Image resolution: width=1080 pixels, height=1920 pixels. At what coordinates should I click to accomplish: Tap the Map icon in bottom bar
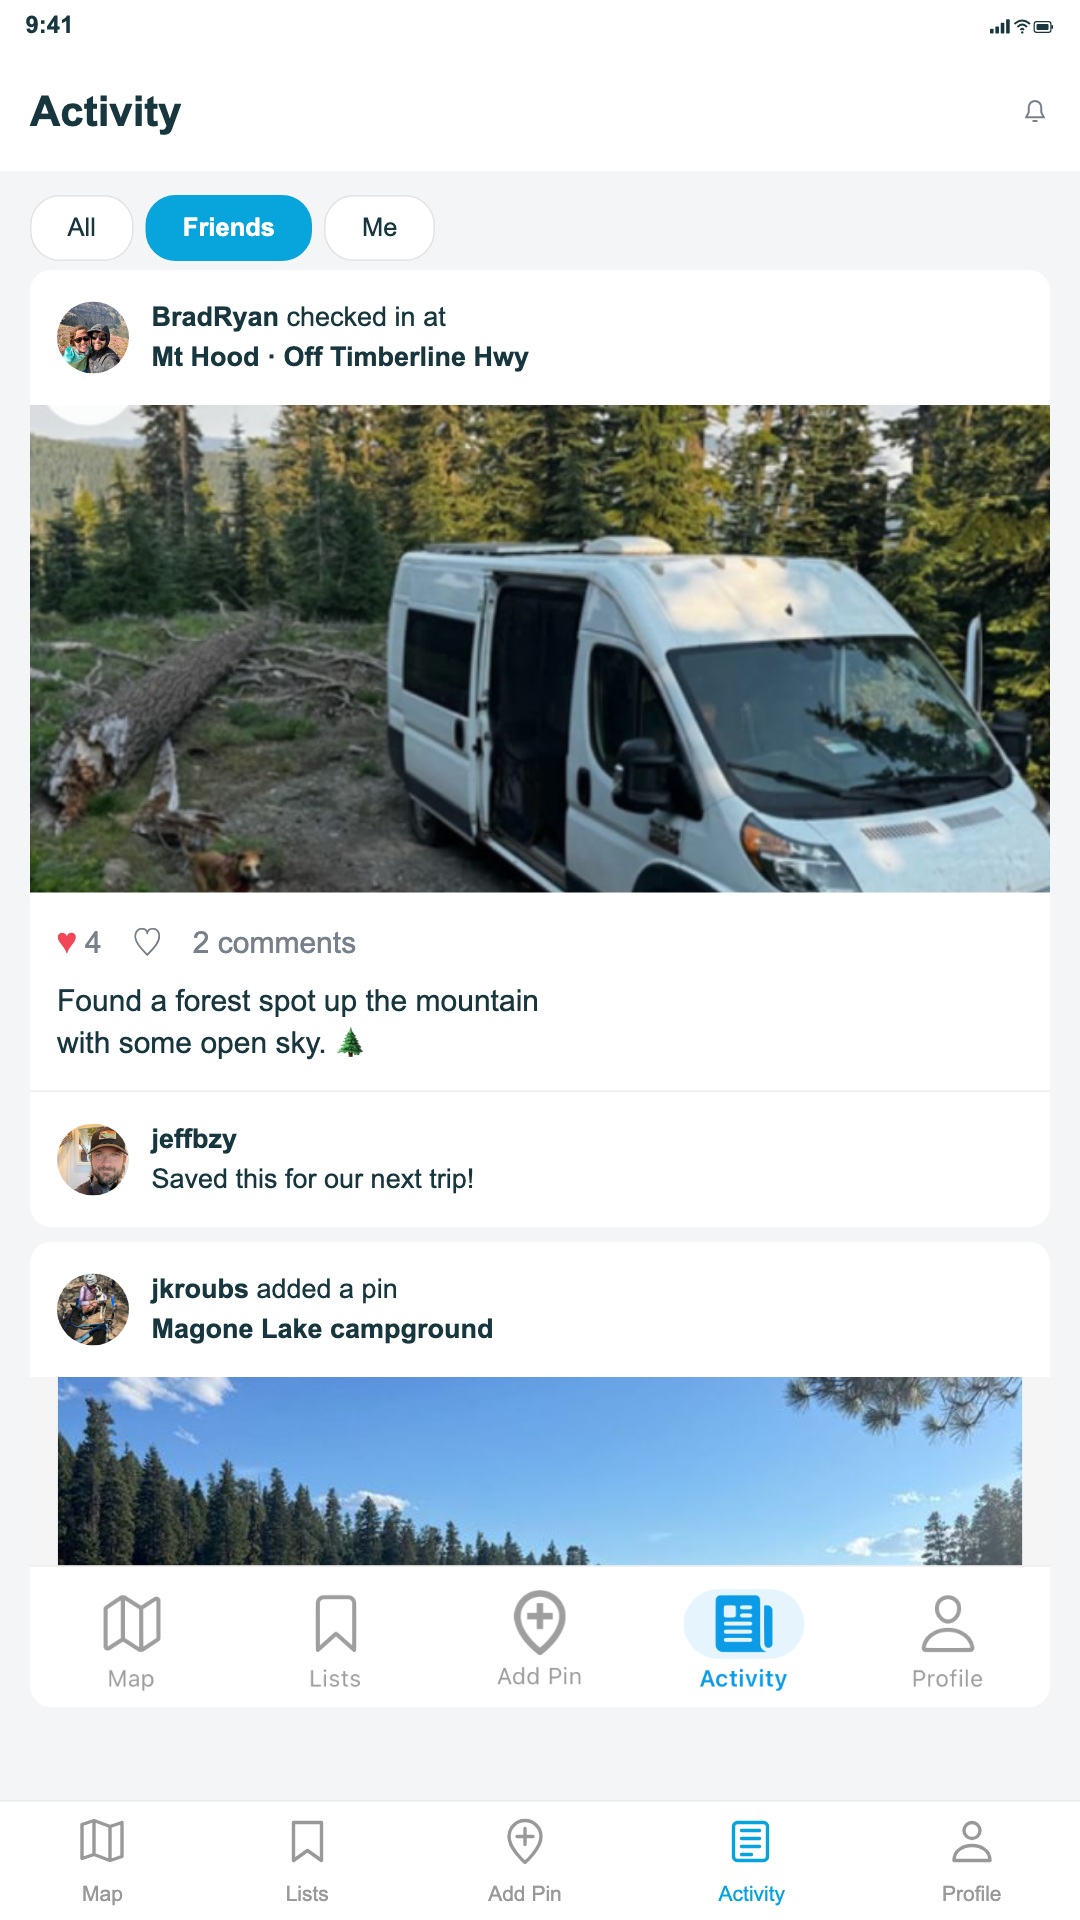(102, 1841)
